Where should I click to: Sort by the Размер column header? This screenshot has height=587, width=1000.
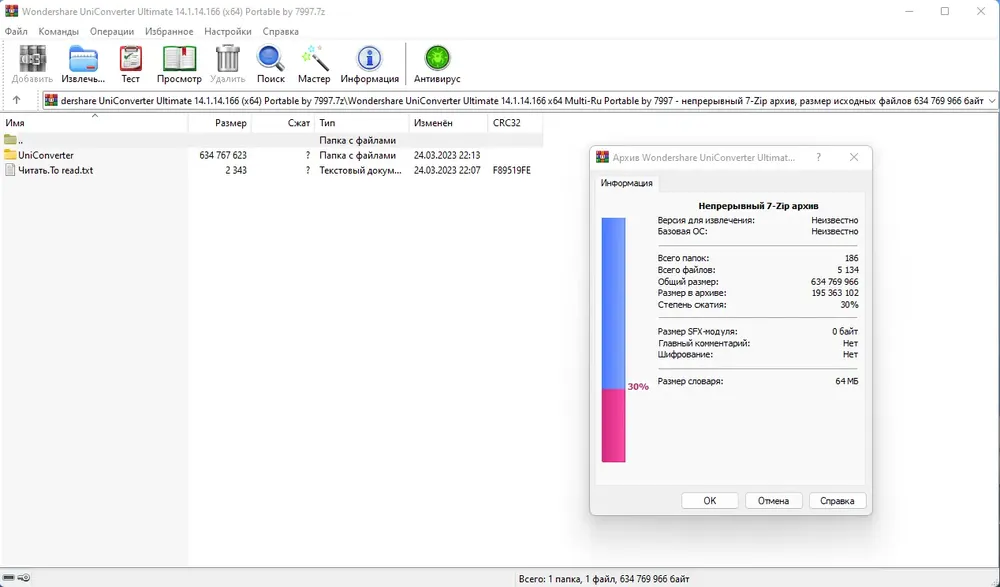(220, 123)
